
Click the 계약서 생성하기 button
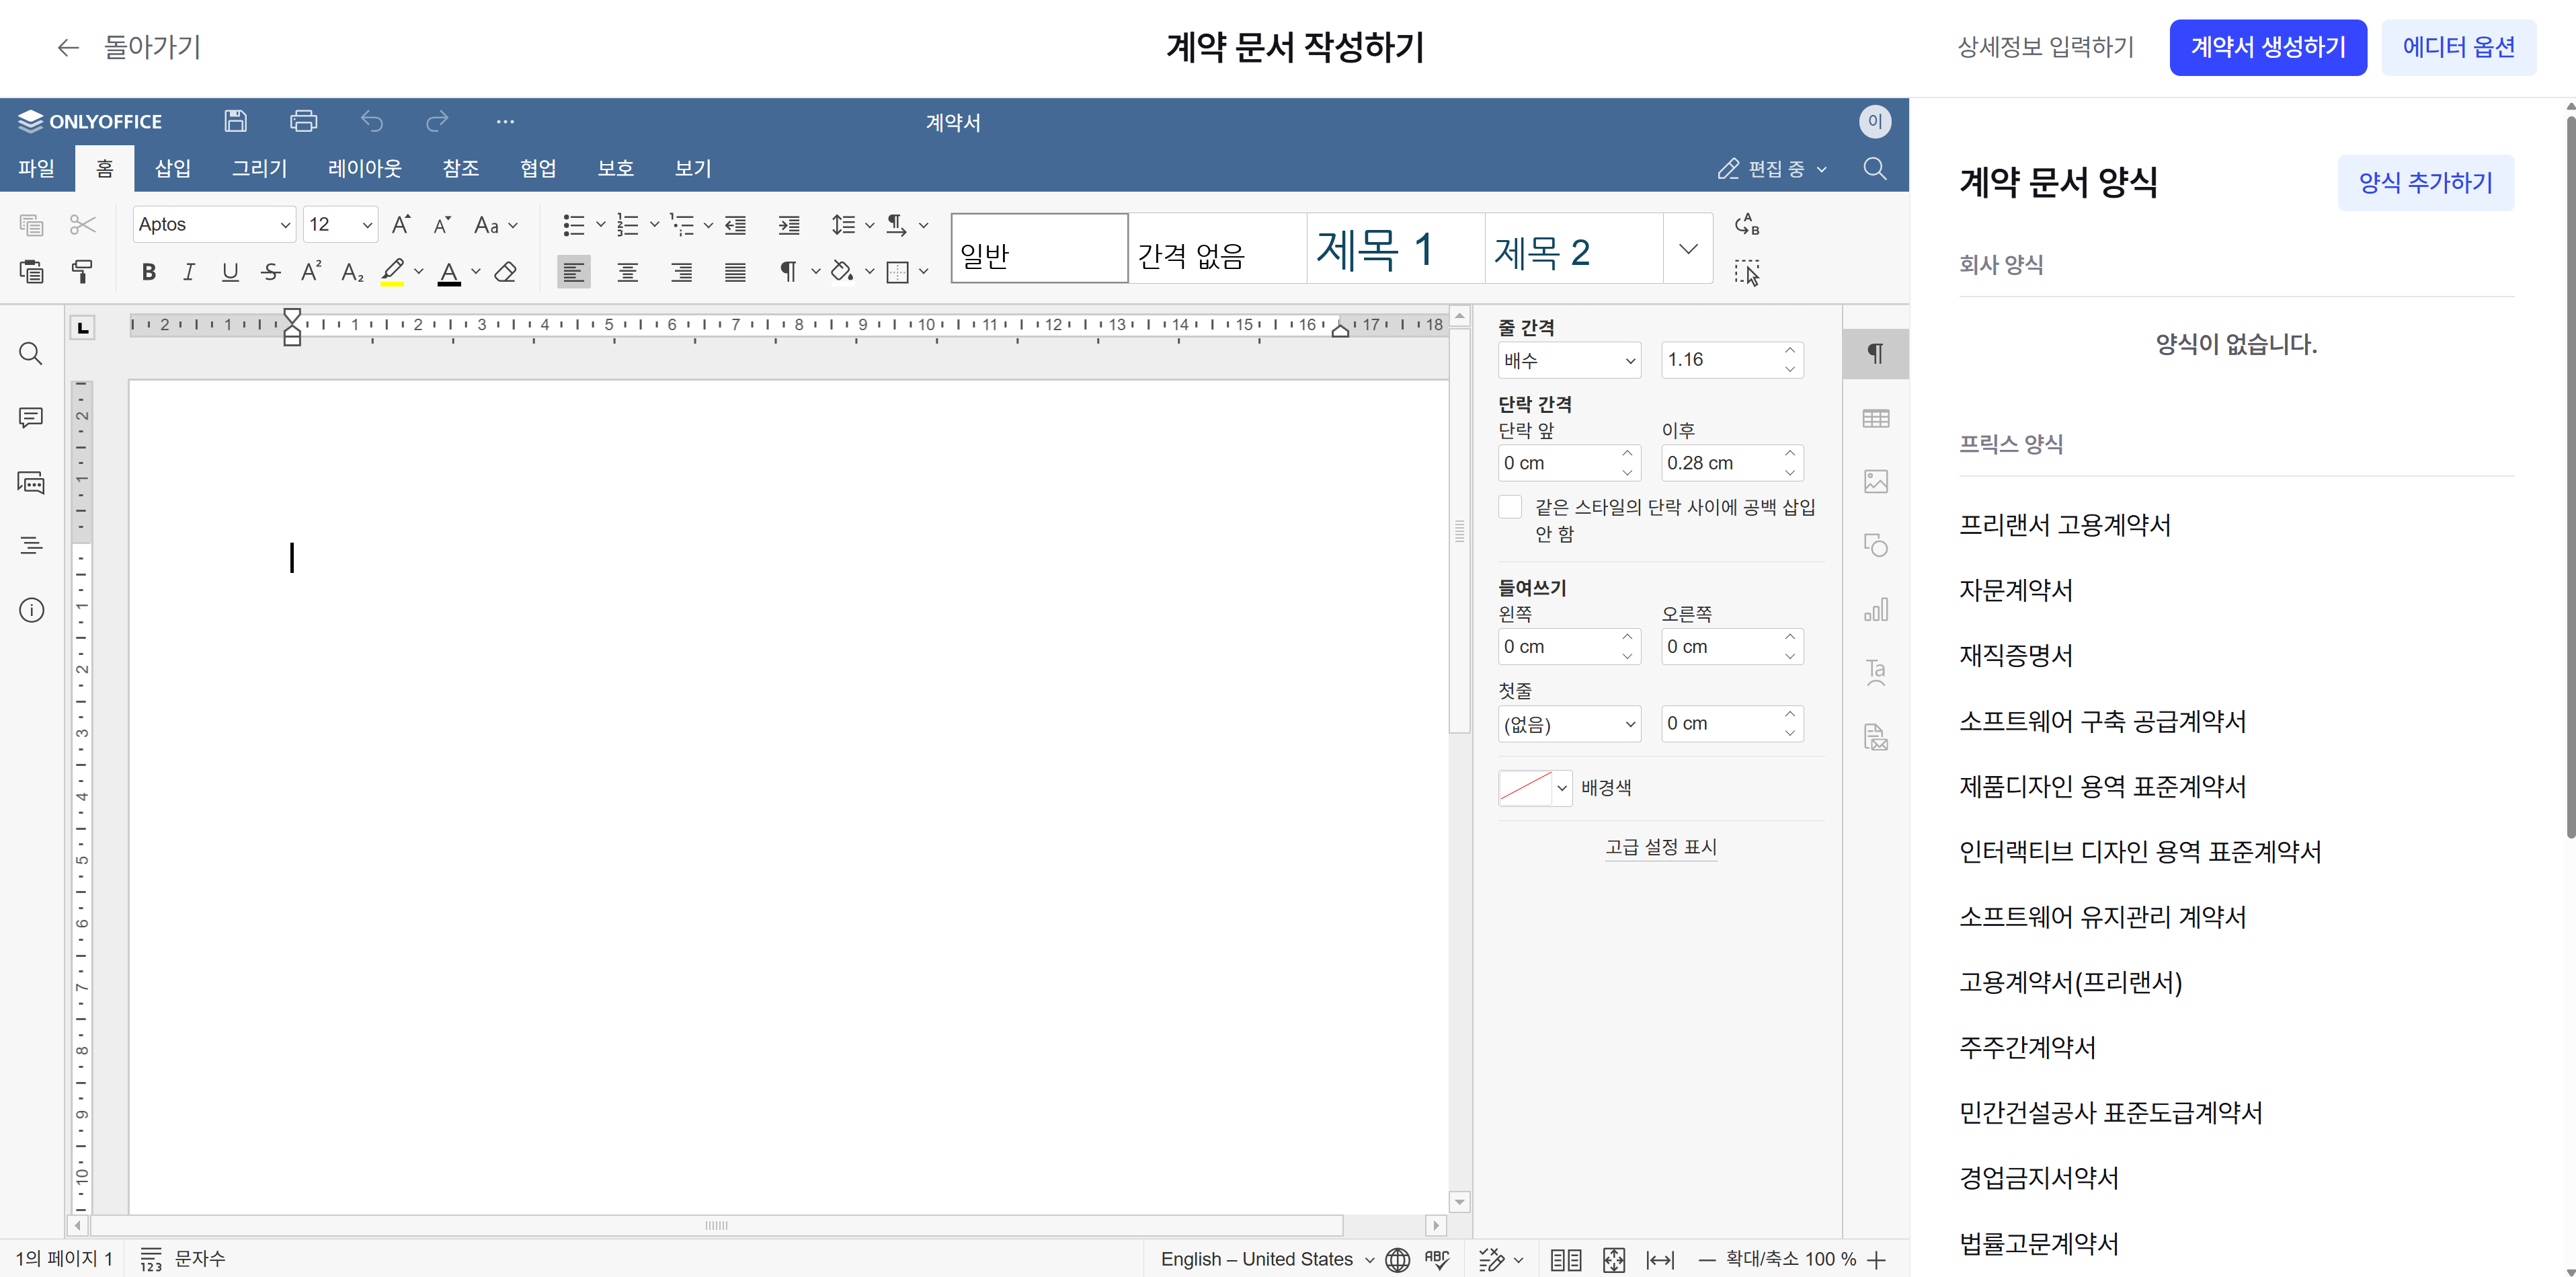pyautogui.click(x=2267, y=47)
